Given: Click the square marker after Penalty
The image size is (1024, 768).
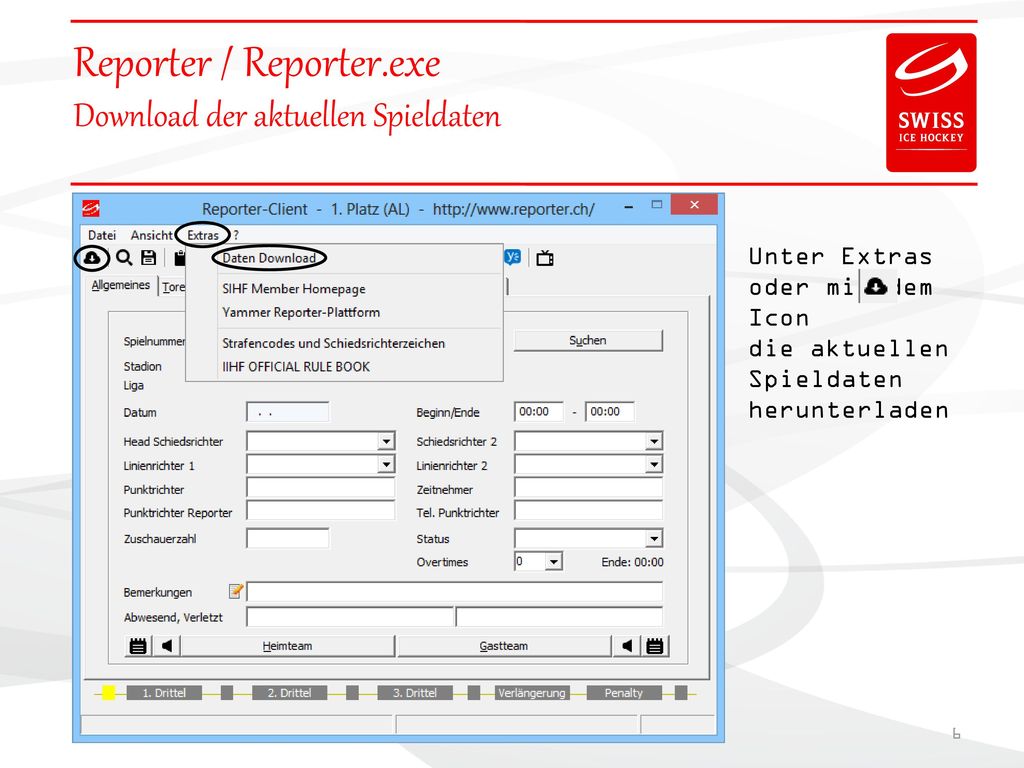Looking at the screenshot, I should (681, 693).
